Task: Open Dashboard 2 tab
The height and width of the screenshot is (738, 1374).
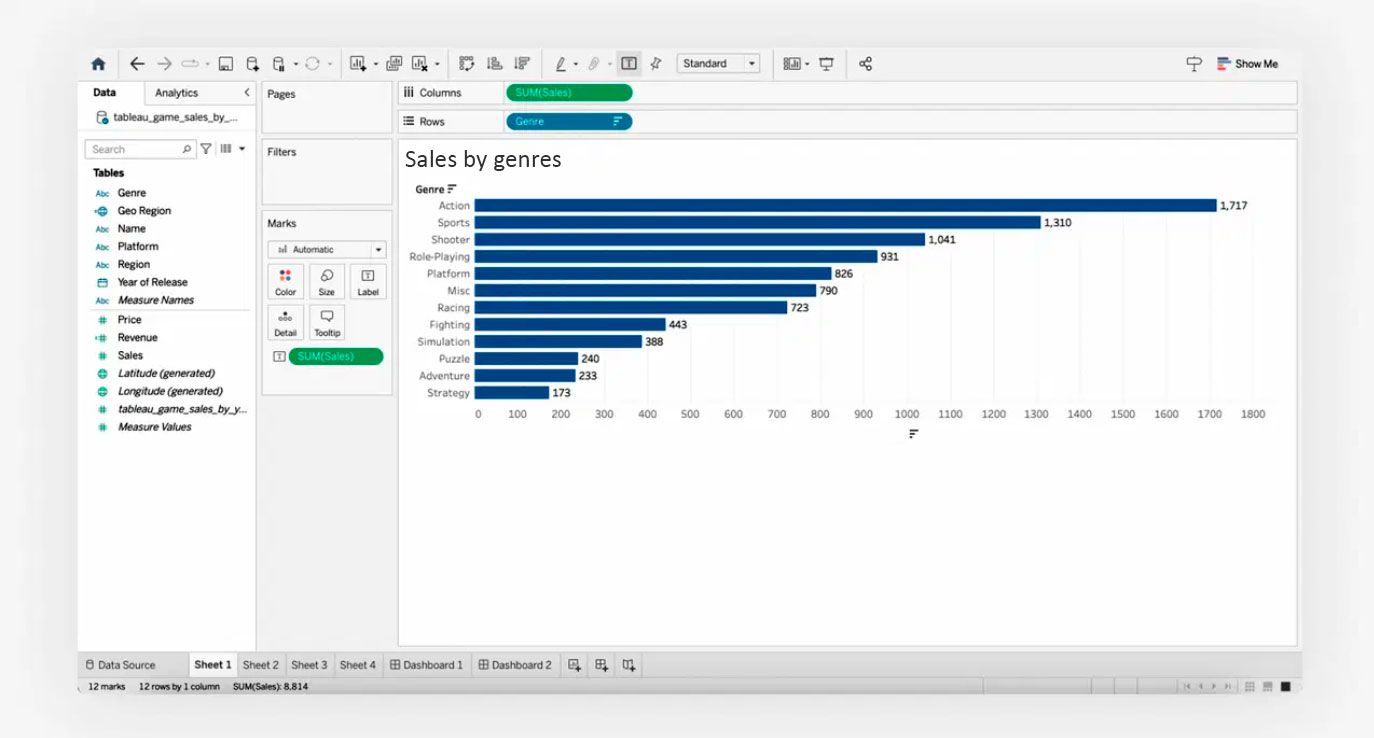Action: (x=515, y=665)
